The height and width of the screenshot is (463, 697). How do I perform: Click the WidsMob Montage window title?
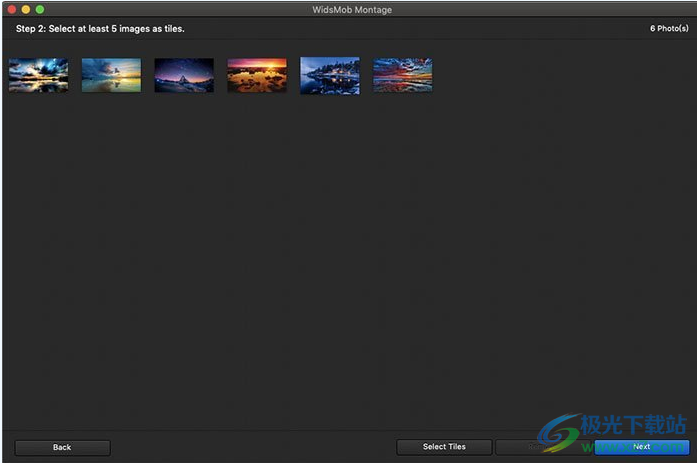tap(349, 9)
